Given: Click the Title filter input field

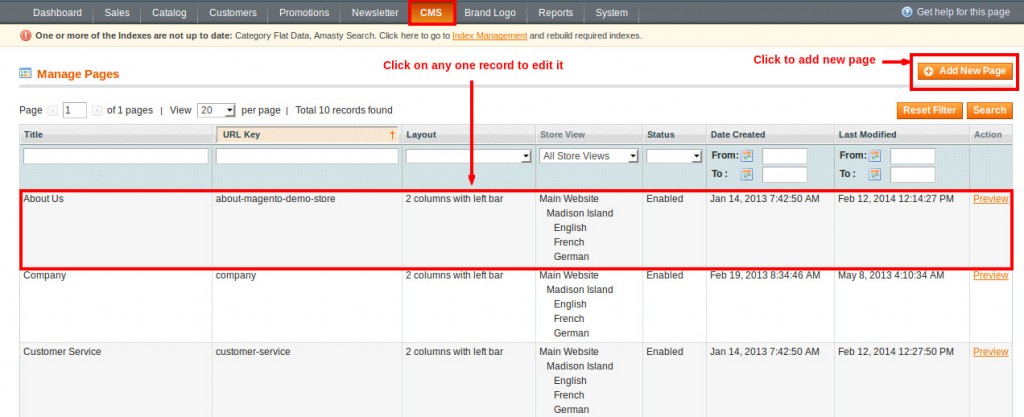Looking at the screenshot, I should [x=116, y=157].
